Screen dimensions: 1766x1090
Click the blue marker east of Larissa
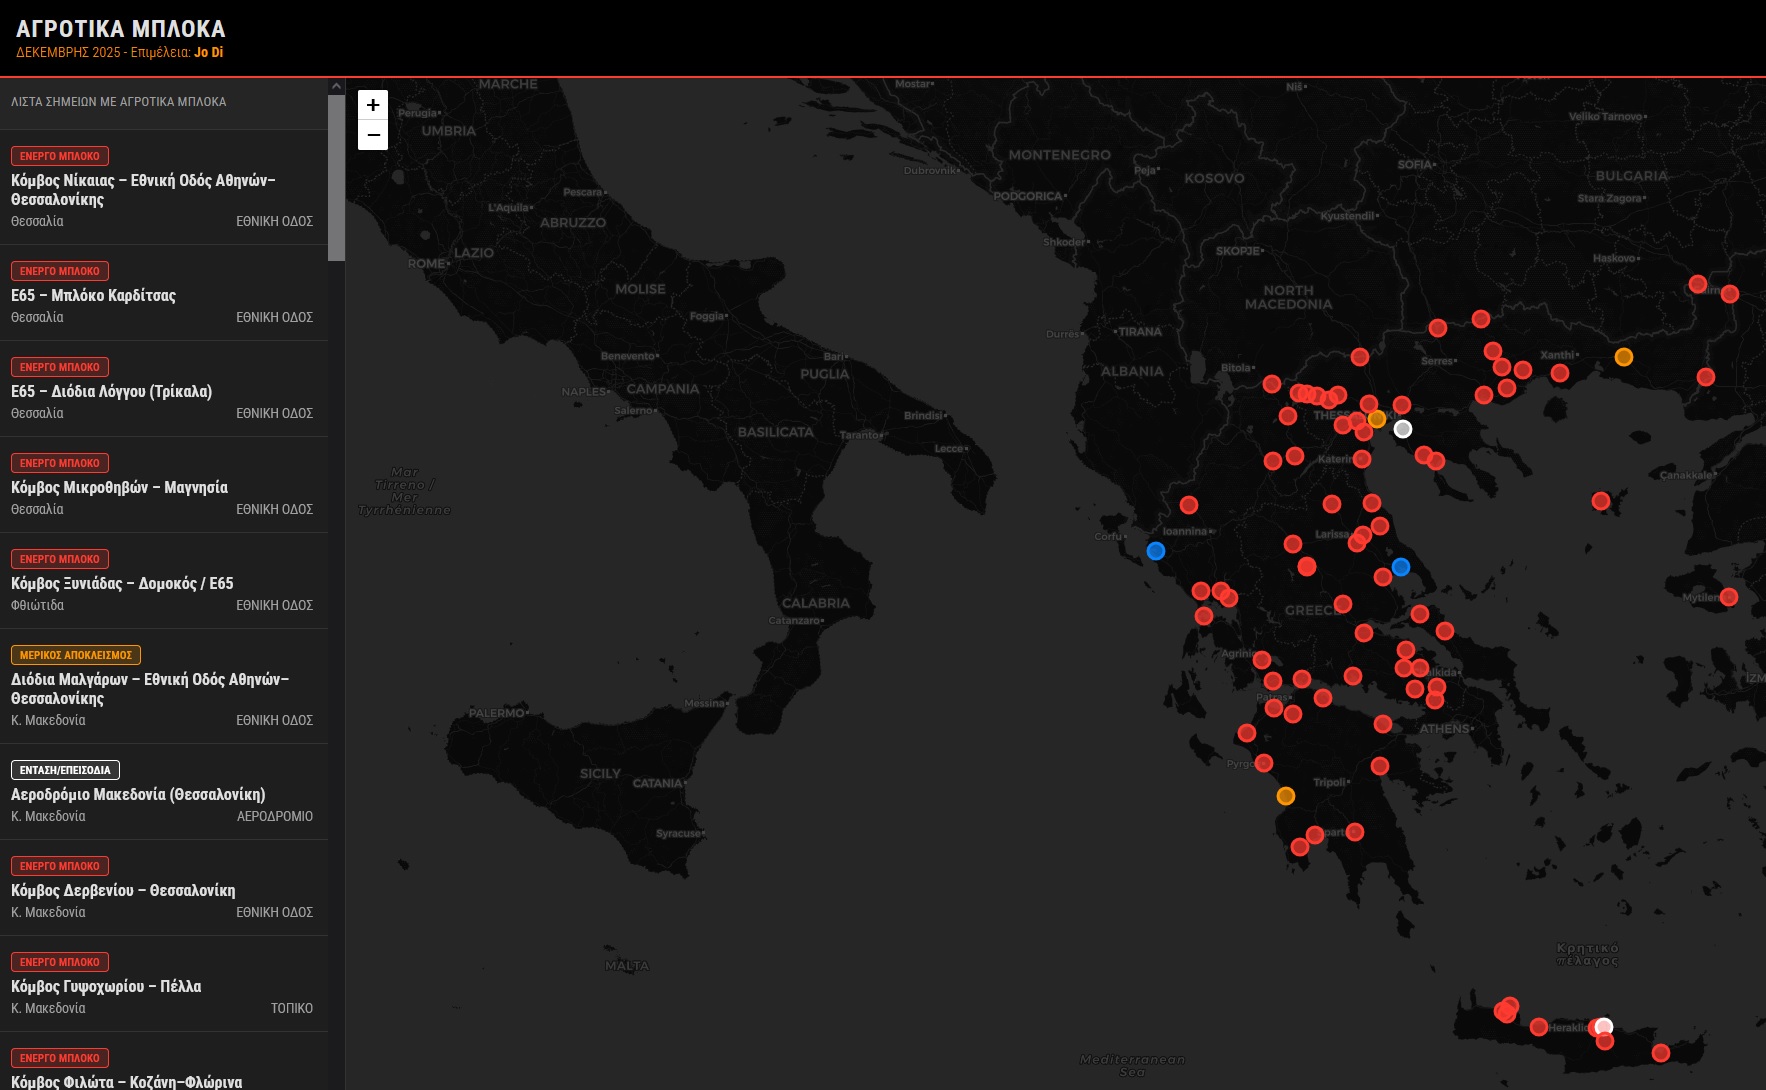coord(1401,567)
